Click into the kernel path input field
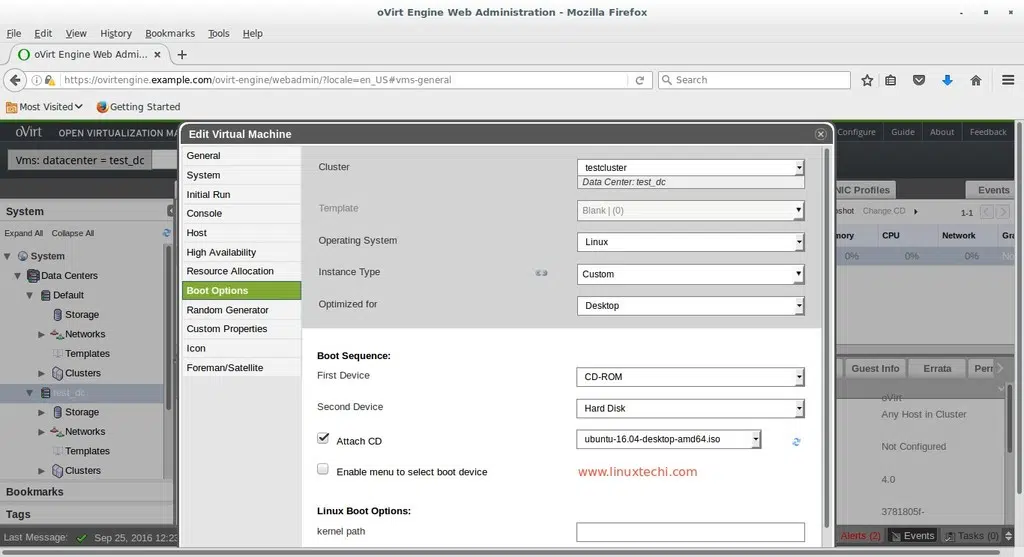Screen dimensions: 1024x557 coord(690,532)
